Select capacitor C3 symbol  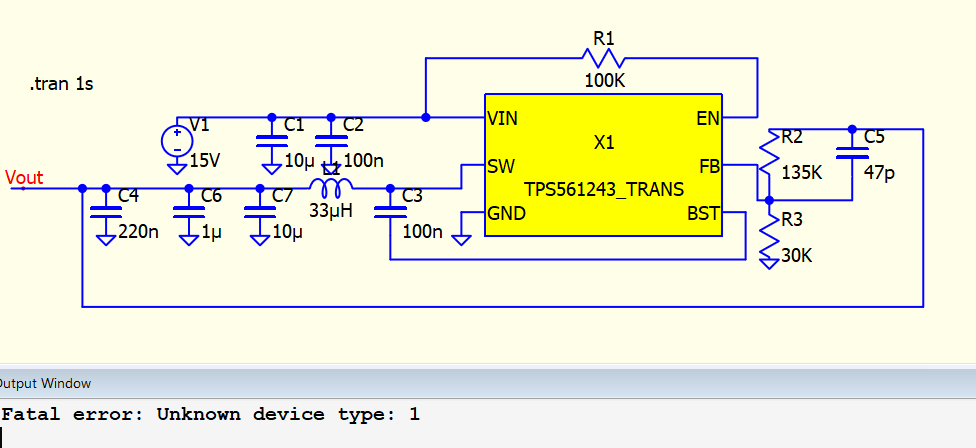point(390,212)
